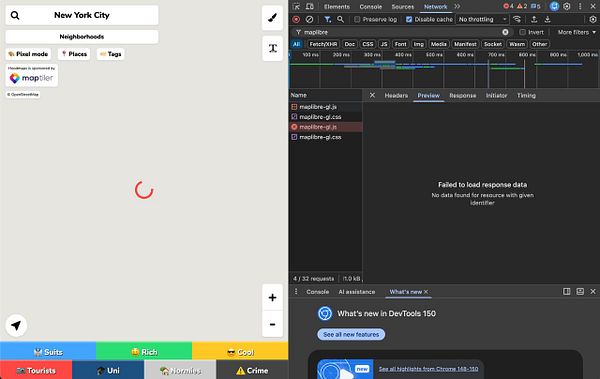
Task: Open the Headers tab of the request
Action: click(x=396, y=95)
